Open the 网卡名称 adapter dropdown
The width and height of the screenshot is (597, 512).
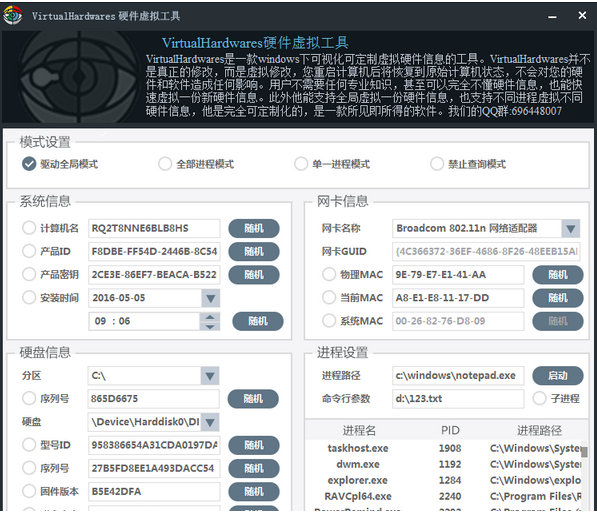(x=570, y=228)
